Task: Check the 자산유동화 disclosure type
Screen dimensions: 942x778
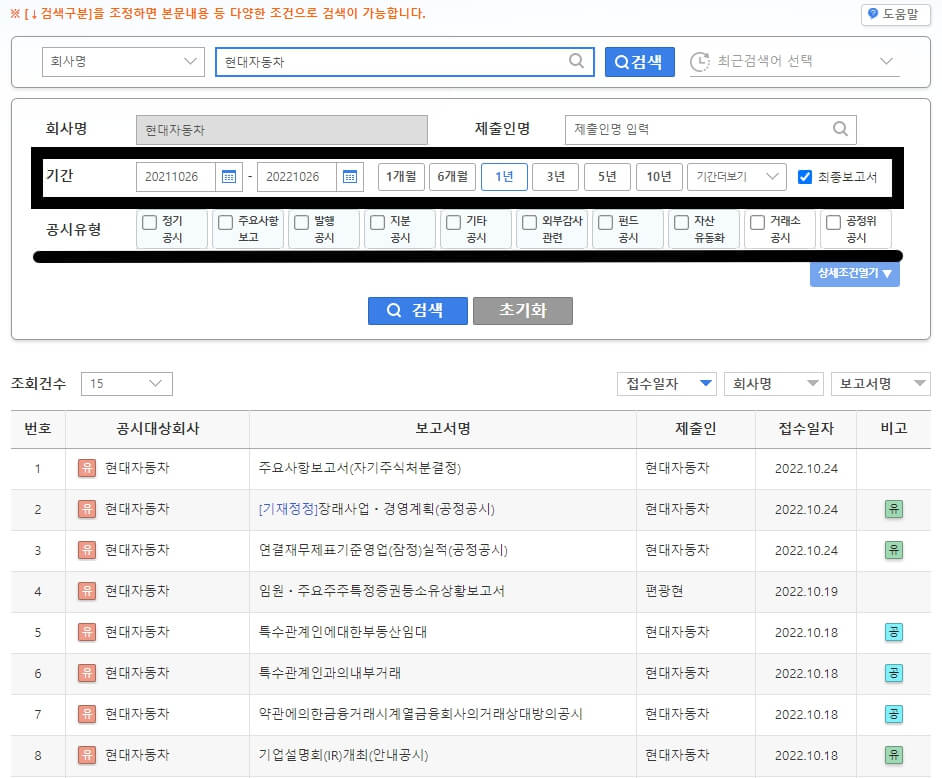Action: pos(681,222)
